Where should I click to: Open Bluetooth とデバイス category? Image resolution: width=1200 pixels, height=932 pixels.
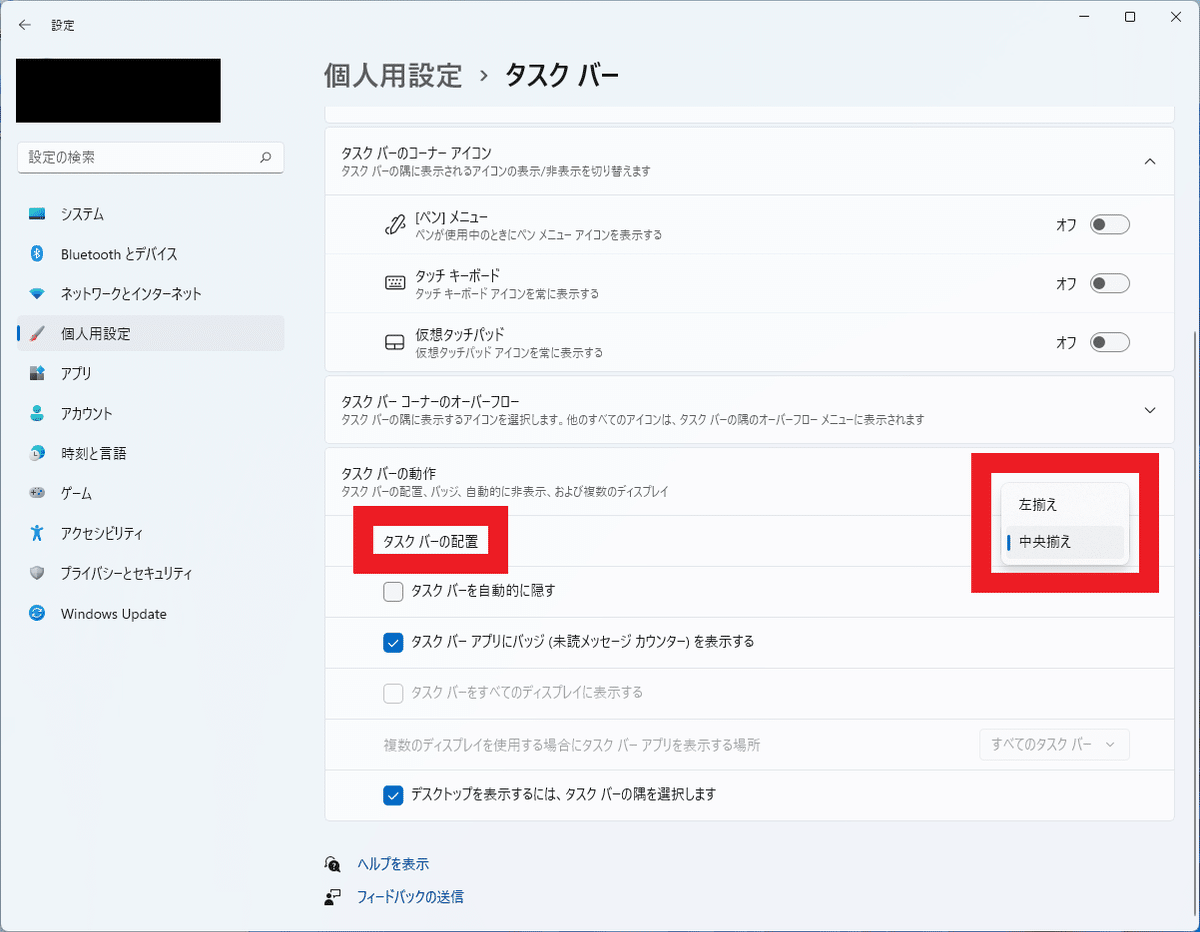point(151,254)
